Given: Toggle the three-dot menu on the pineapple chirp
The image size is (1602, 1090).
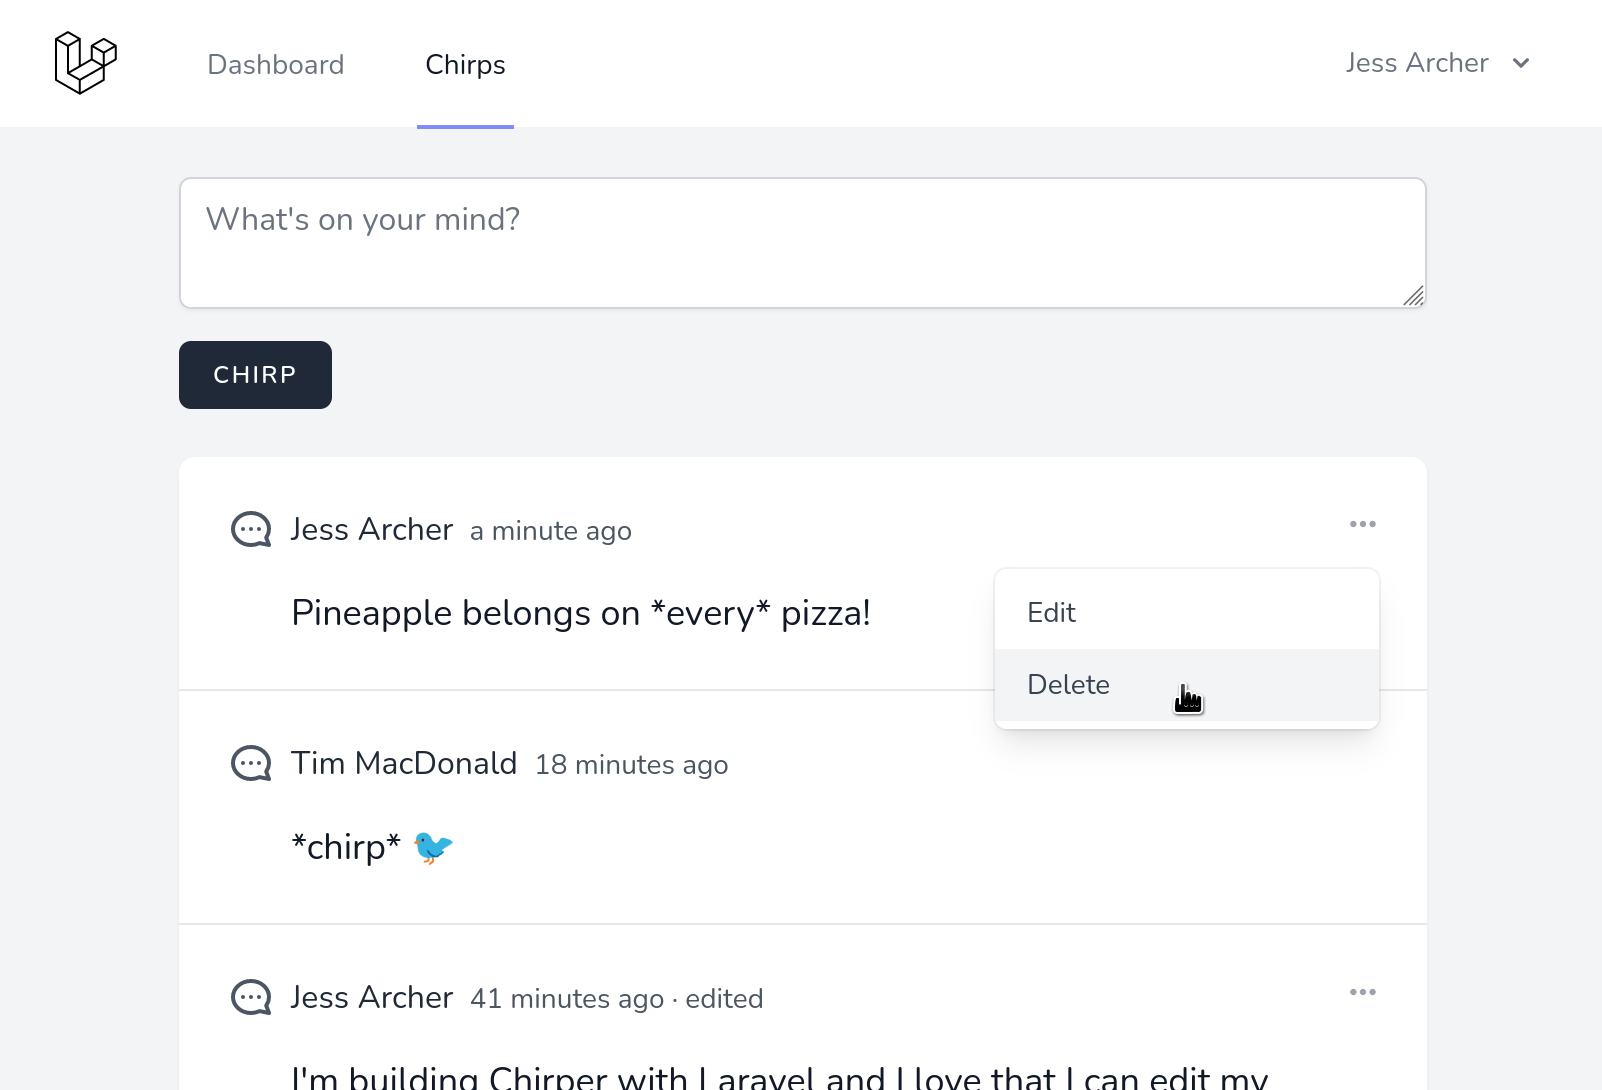Looking at the screenshot, I should pyautogui.click(x=1362, y=524).
